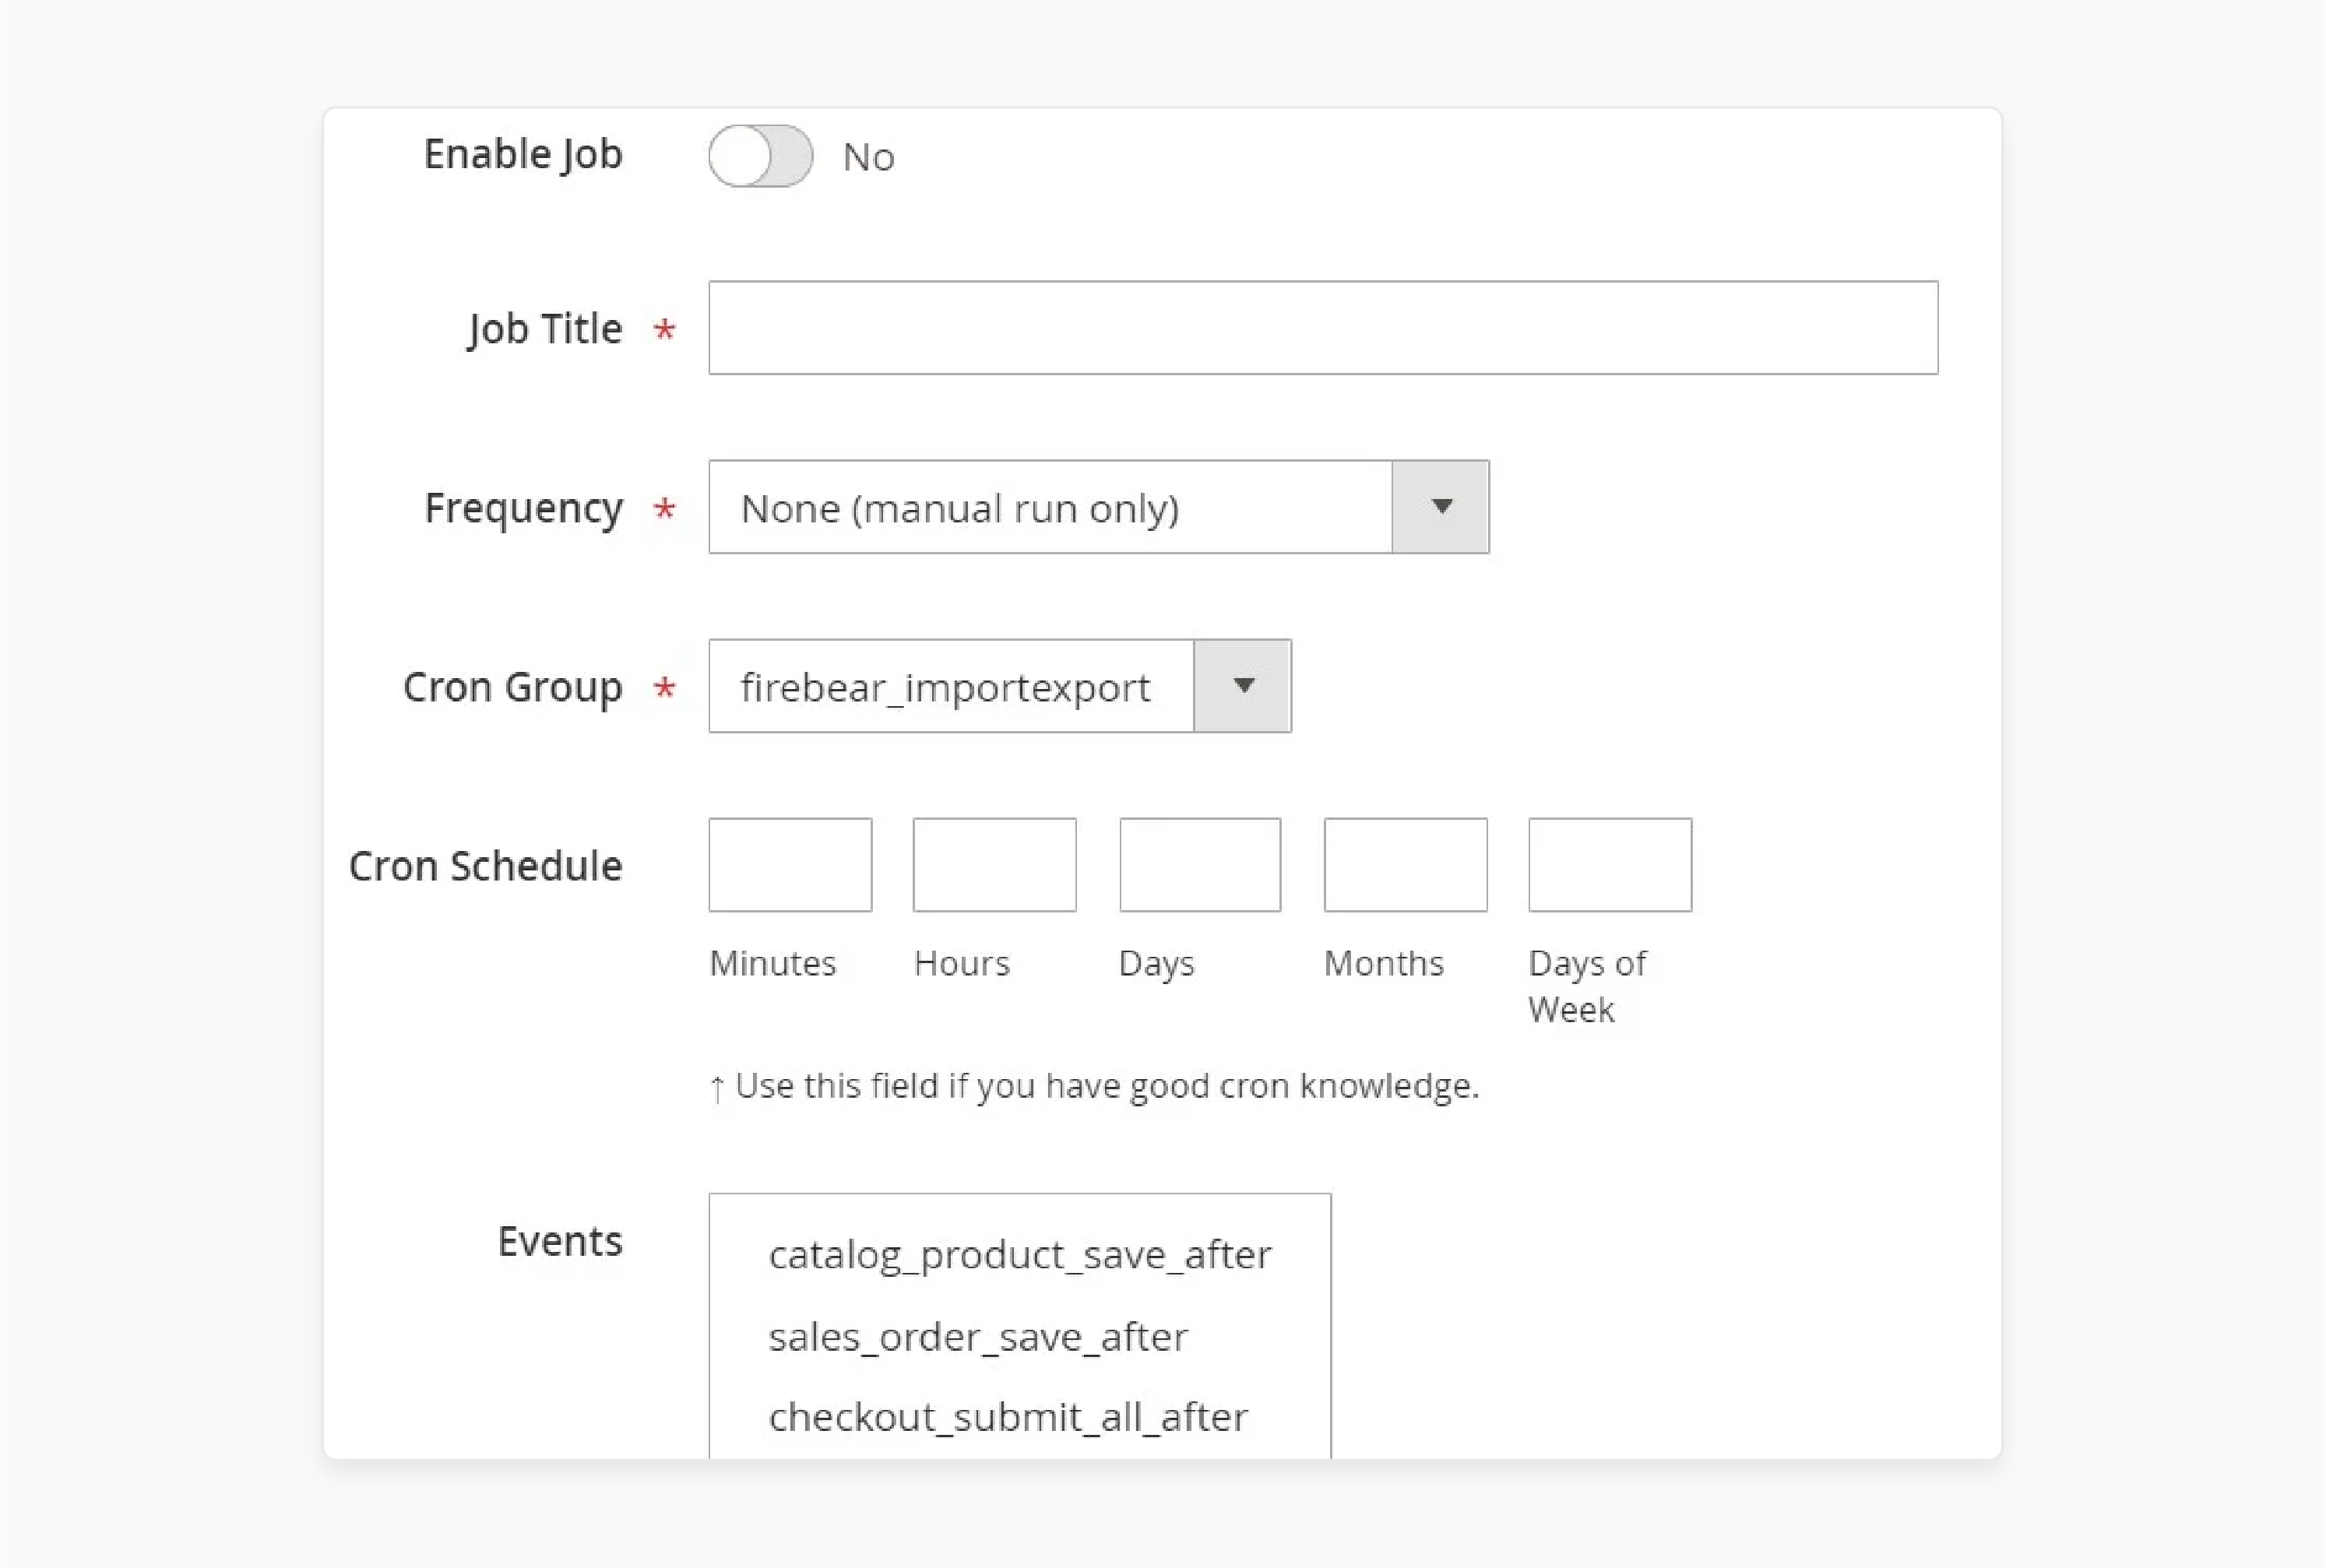Screen dimensions: 2326x1568
Task: Disable the Enable Job toggle
Action: [x=762, y=157]
